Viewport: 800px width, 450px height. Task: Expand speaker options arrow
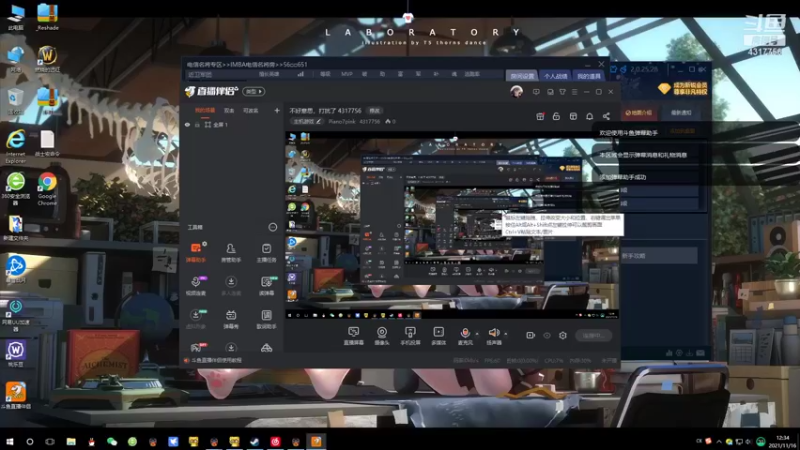coord(506,334)
